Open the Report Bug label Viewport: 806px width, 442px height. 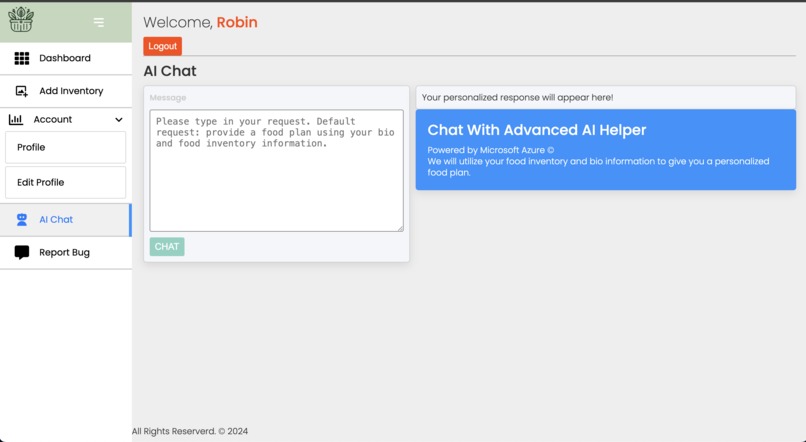[x=64, y=252]
